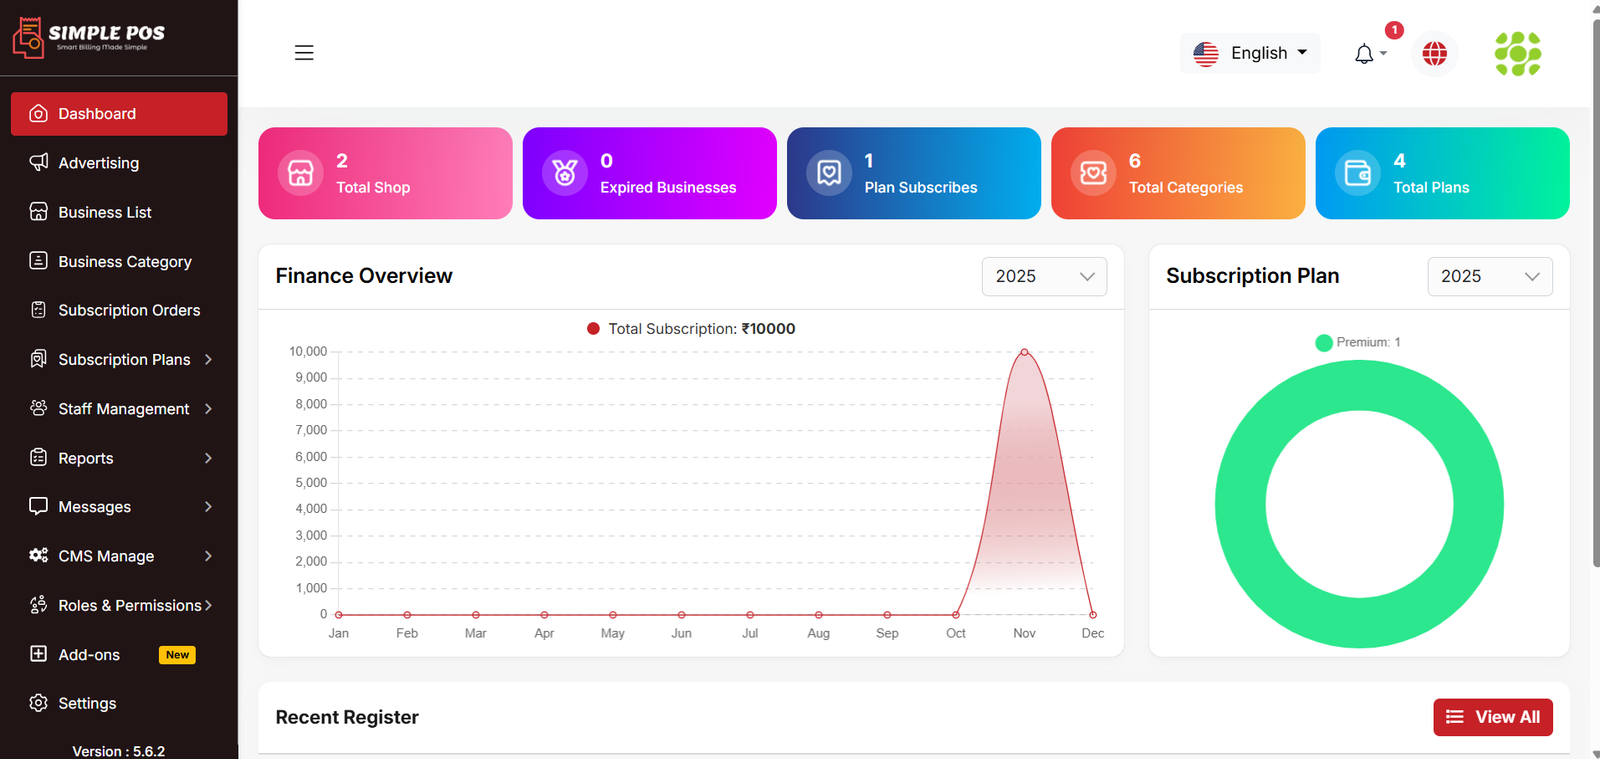Click the Expired Businesses medal icon
The height and width of the screenshot is (759, 1600).
[x=565, y=173]
